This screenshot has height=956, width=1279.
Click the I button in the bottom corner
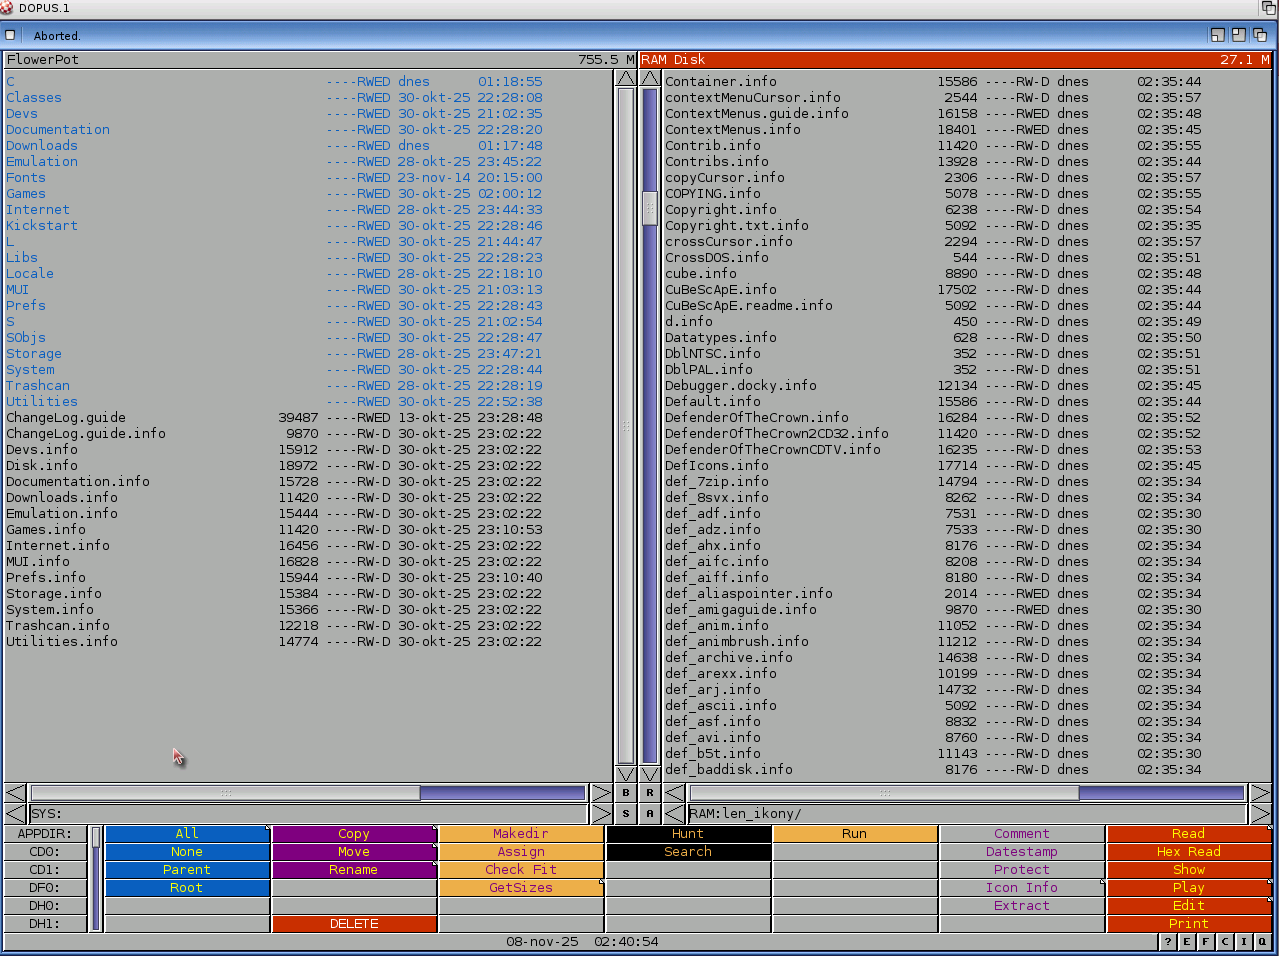click(x=1243, y=942)
